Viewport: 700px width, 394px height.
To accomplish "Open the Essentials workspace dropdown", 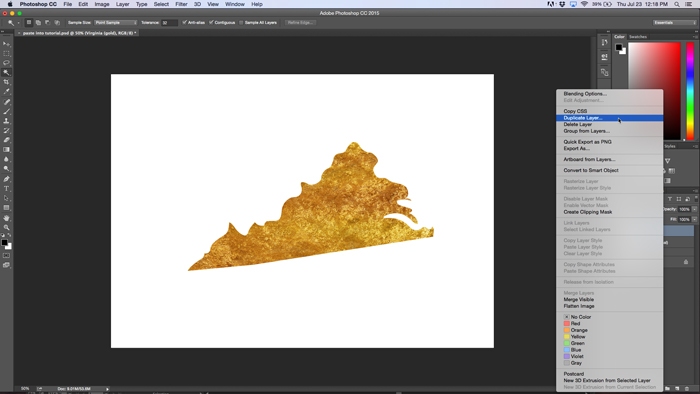I will pos(674,22).
